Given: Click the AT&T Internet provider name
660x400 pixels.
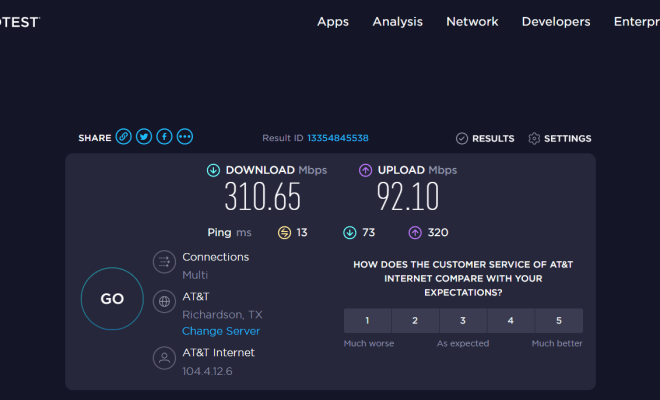Looking at the screenshot, I should pos(218,353).
